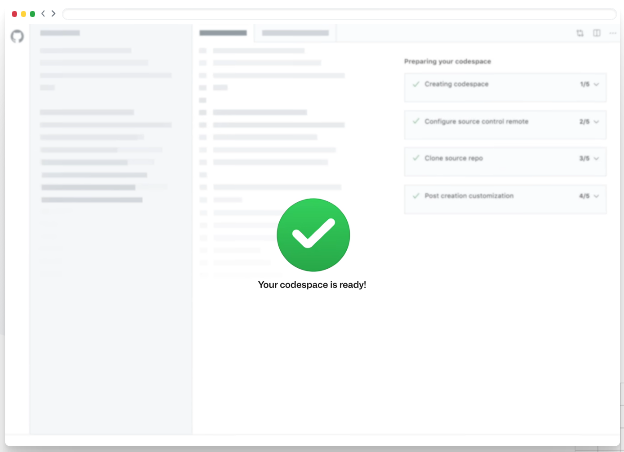Screen dimensions: 624x452
Task: Open the more actions ellipsis menu
Action: [612, 33]
